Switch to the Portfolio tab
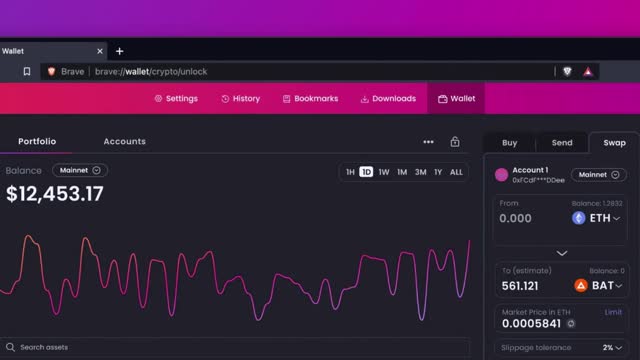The image size is (640, 360). 37,141
